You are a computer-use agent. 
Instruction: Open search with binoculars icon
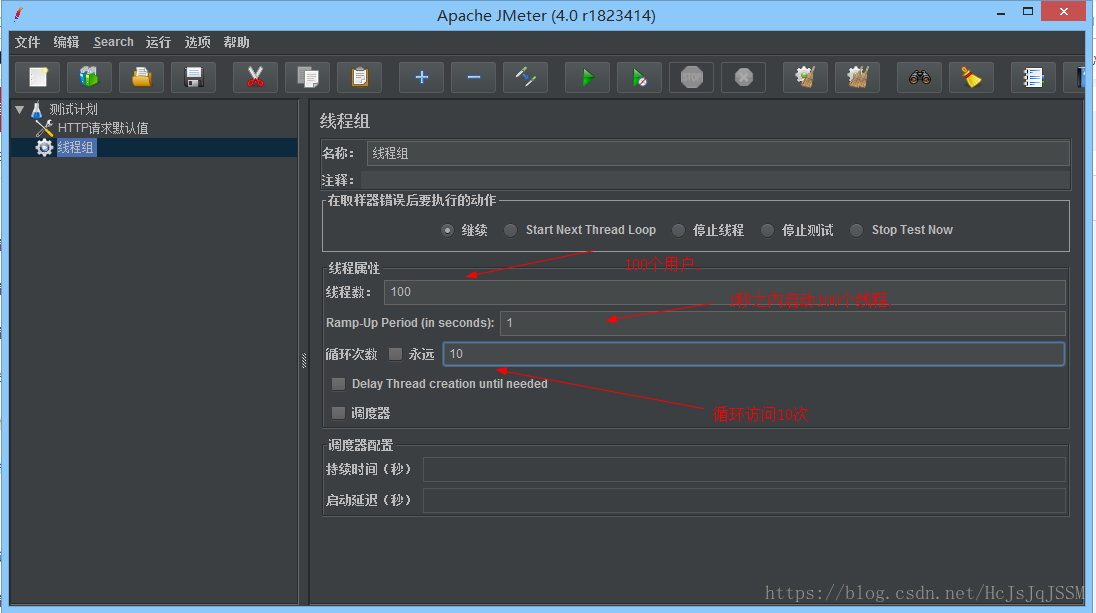click(919, 77)
